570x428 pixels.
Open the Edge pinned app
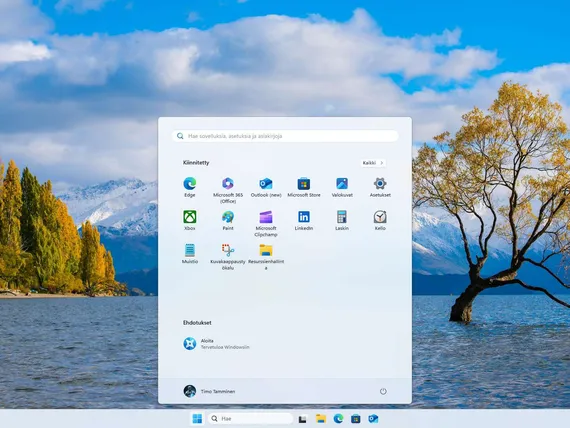pos(190,187)
